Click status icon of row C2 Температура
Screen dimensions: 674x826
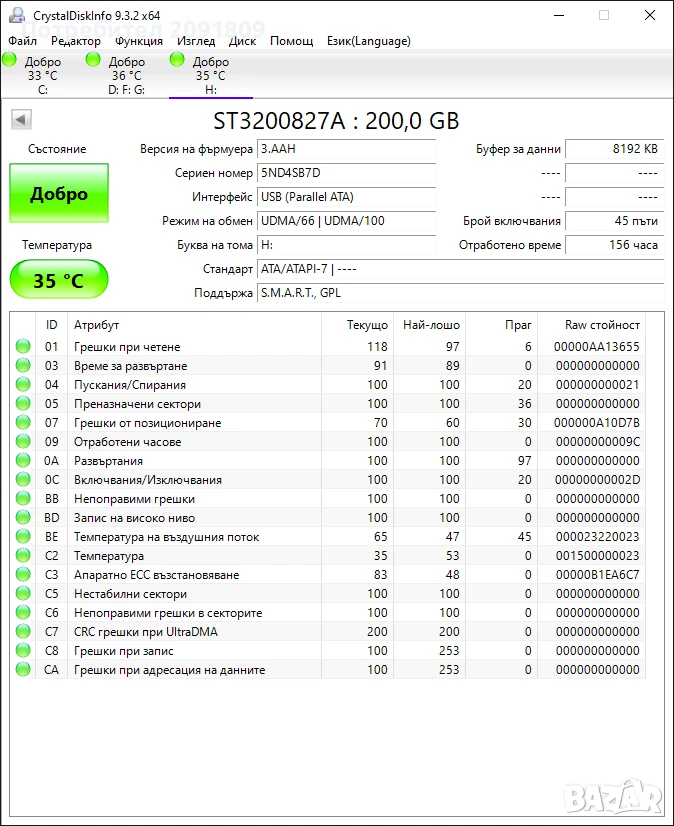(x=23, y=555)
